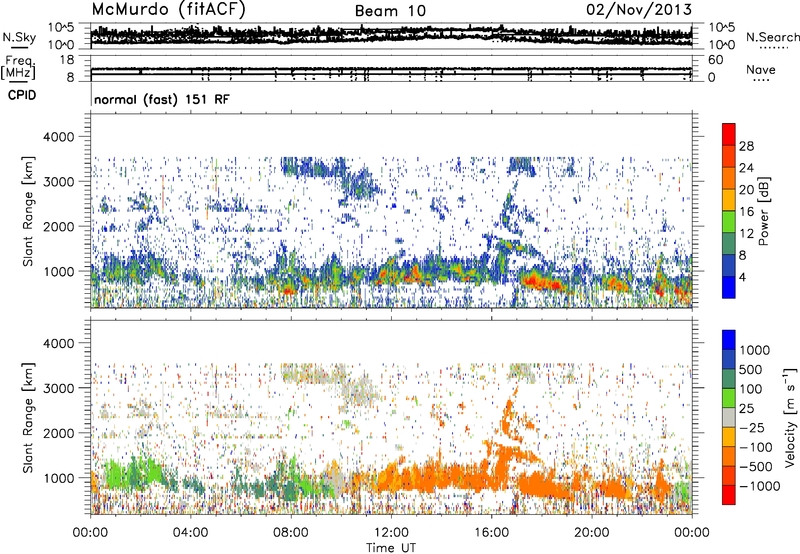Click the '500' value on Velocity colorbar
Screen dimensions: 800x554
(x=752, y=369)
